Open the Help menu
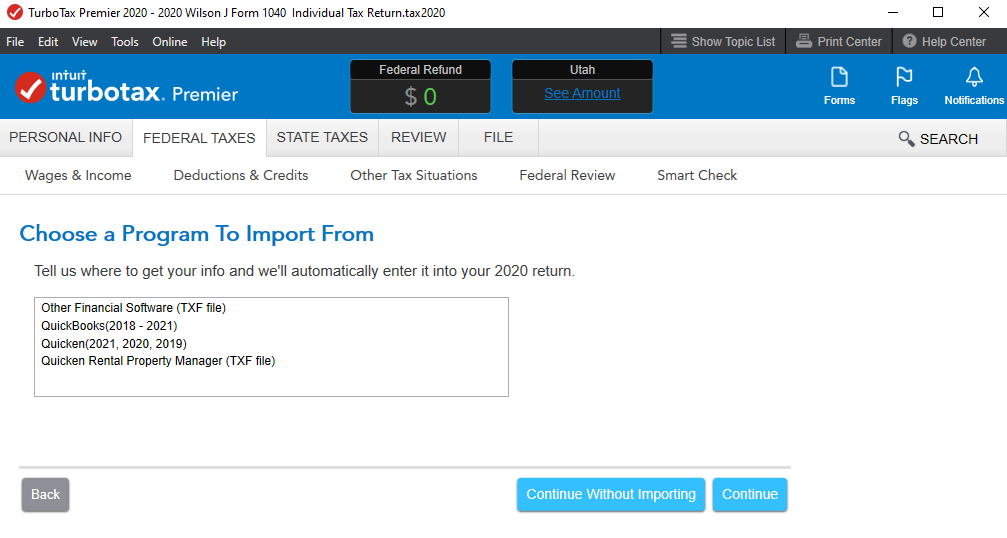The image size is (1007, 538). coord(213,42)
